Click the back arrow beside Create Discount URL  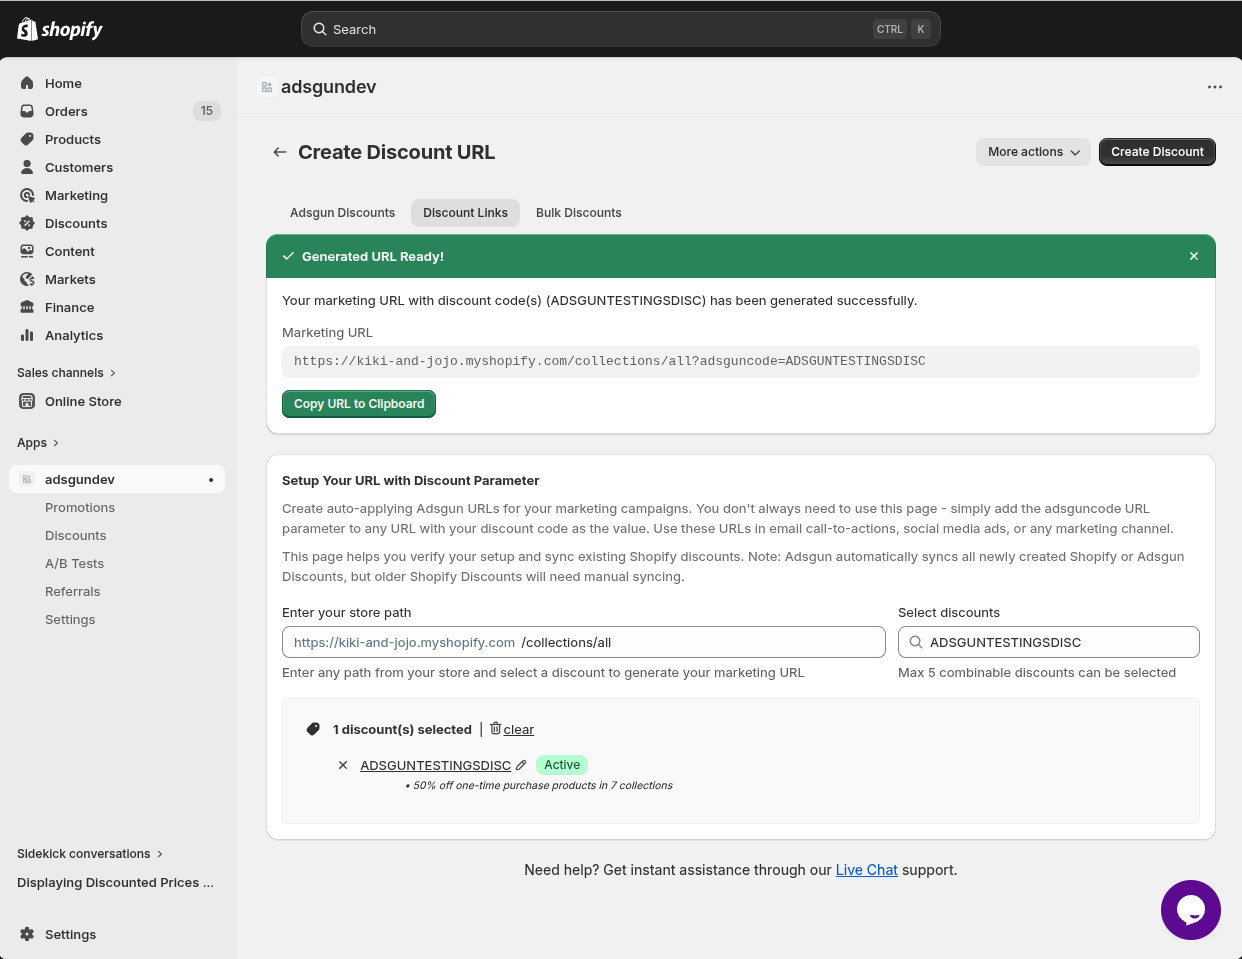coord(280,152)
